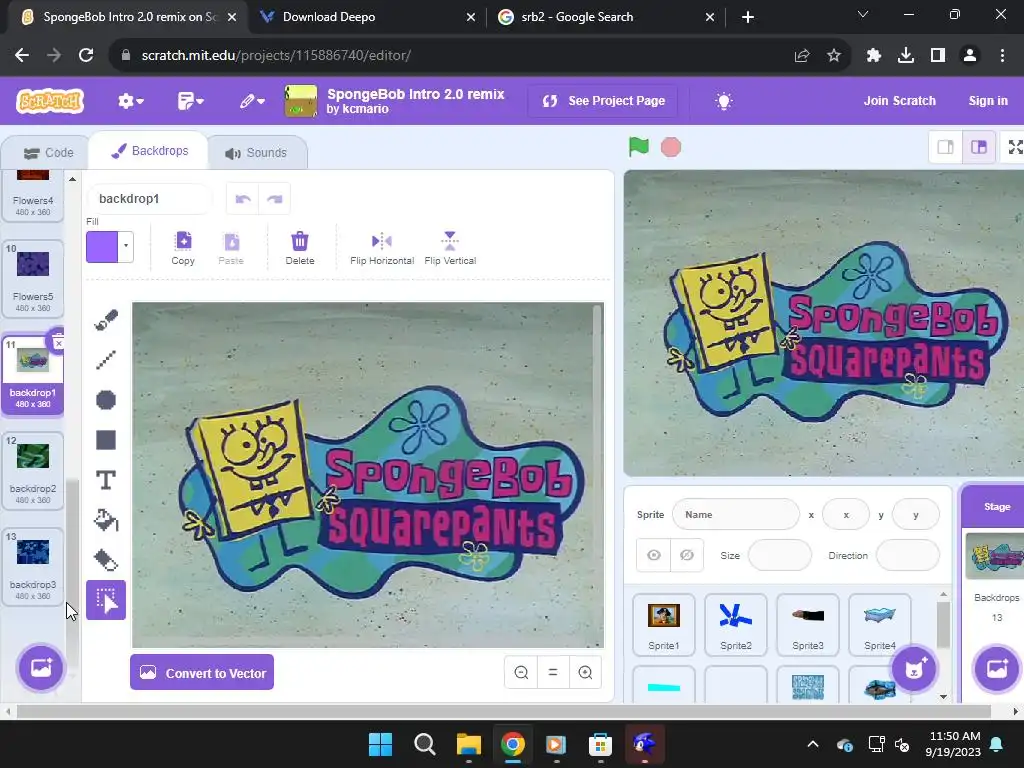Select SpongeBob Intro browser tab
The width and height of the screenshot is (1024, 768).
click(128, 17)
